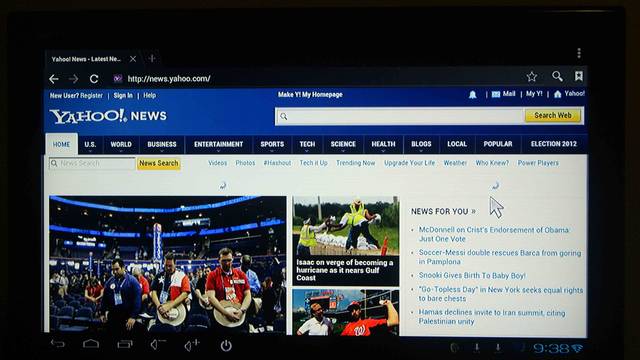
Task: Open the SCIENCE section dropdown
Action: [x=343, y=144]
